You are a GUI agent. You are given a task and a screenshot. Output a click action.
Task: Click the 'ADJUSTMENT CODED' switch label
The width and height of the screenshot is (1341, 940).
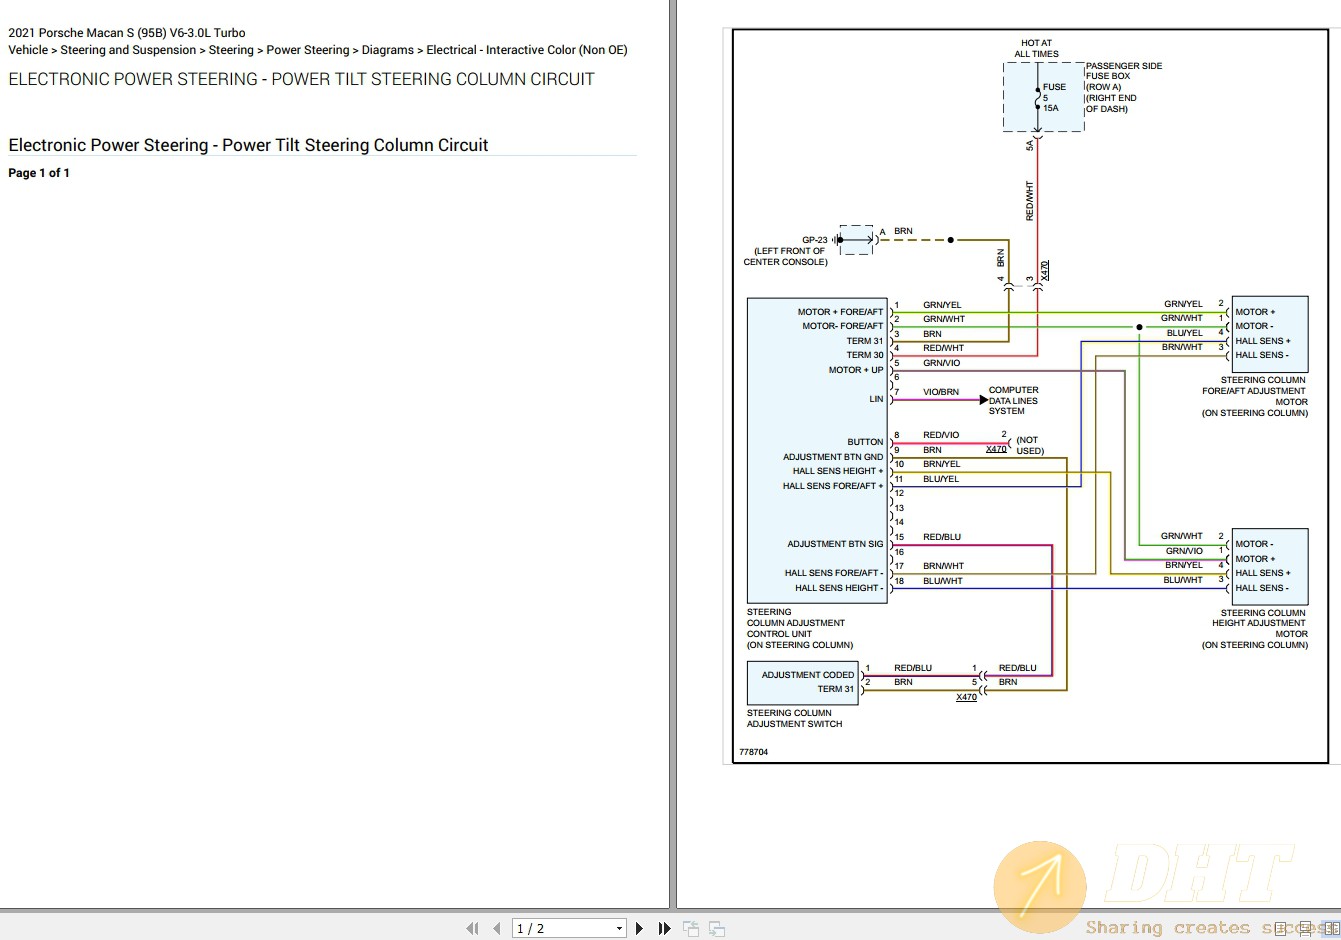click(x=808, y=675)
